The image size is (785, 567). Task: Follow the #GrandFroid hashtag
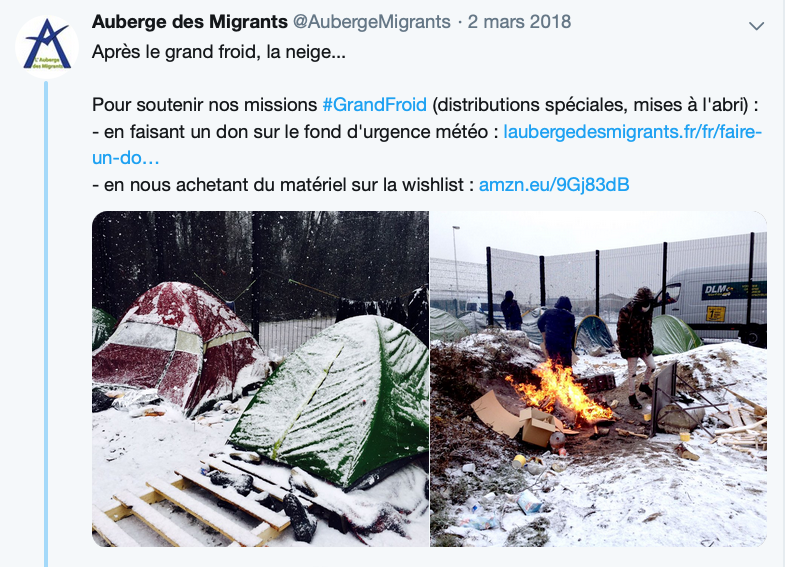pos(374,105)
